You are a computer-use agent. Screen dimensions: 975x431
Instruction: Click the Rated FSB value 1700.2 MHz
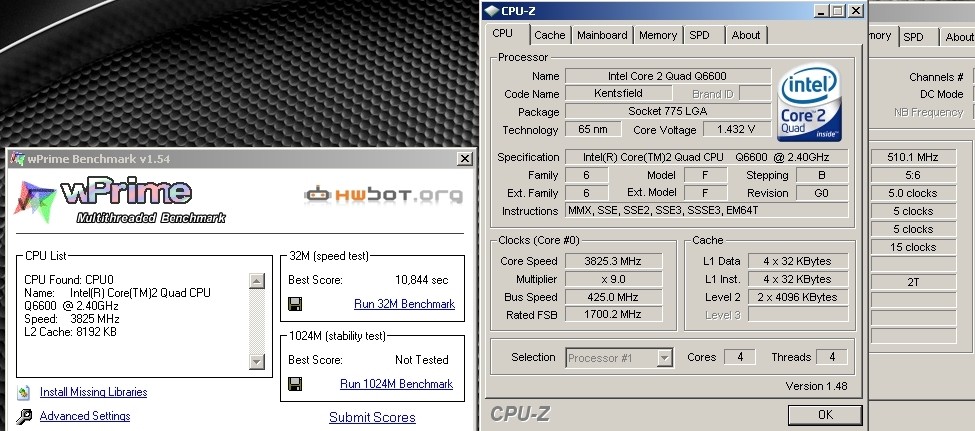(x=612, y=315)
